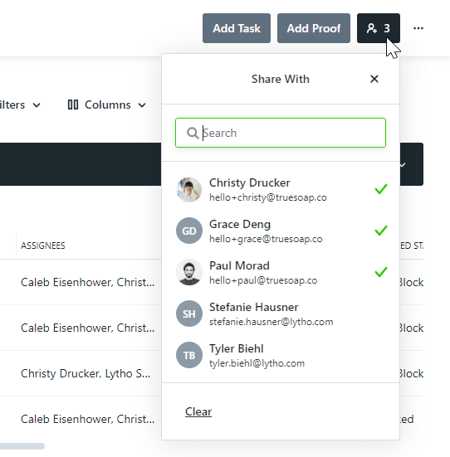Click the search magnifier icon
The width and height of the screenshot is (450, 457).
click(192, 133)
